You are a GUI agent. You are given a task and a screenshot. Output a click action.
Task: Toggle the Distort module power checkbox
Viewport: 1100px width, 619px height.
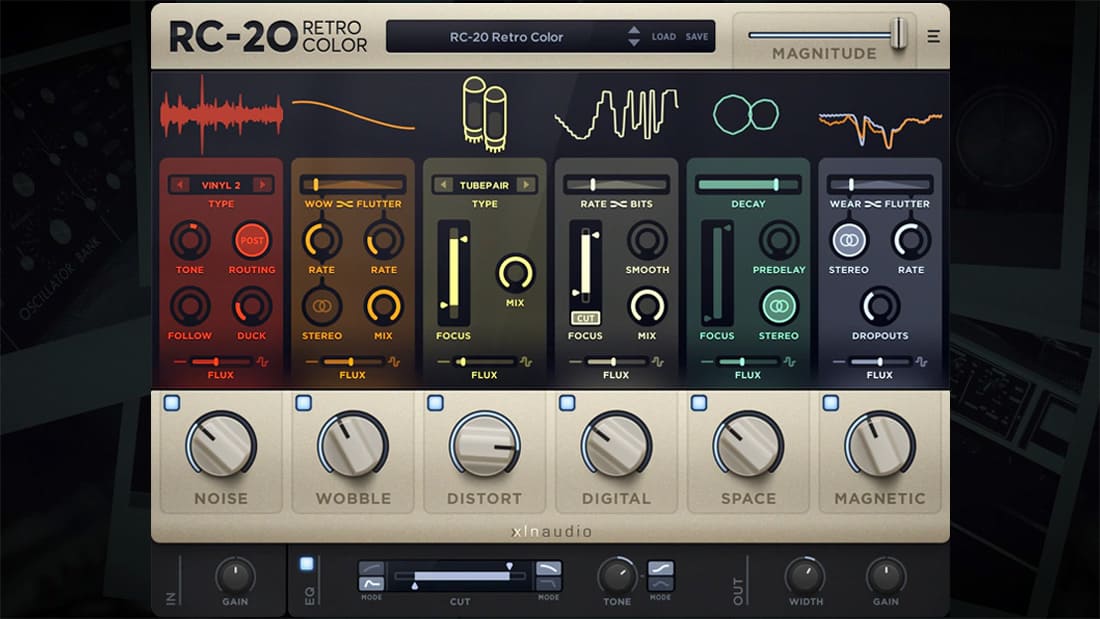(436, 403)
